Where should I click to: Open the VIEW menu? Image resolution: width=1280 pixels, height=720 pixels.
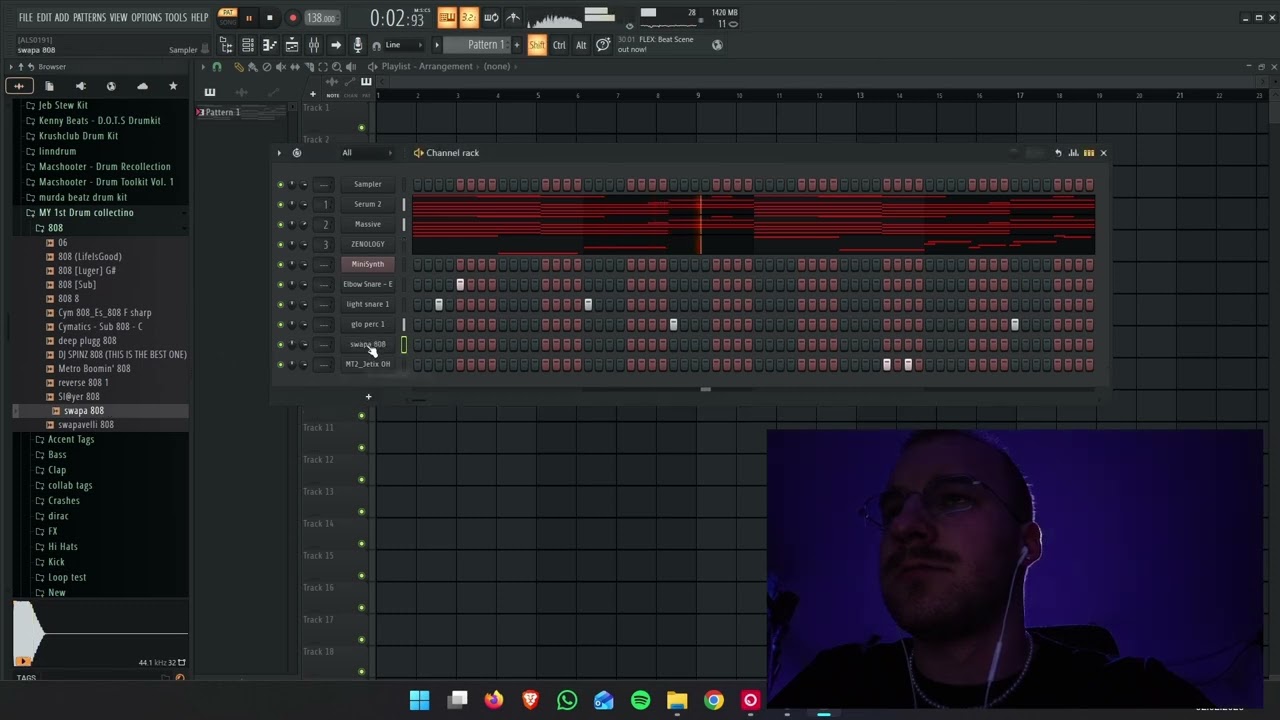point(118,17)
